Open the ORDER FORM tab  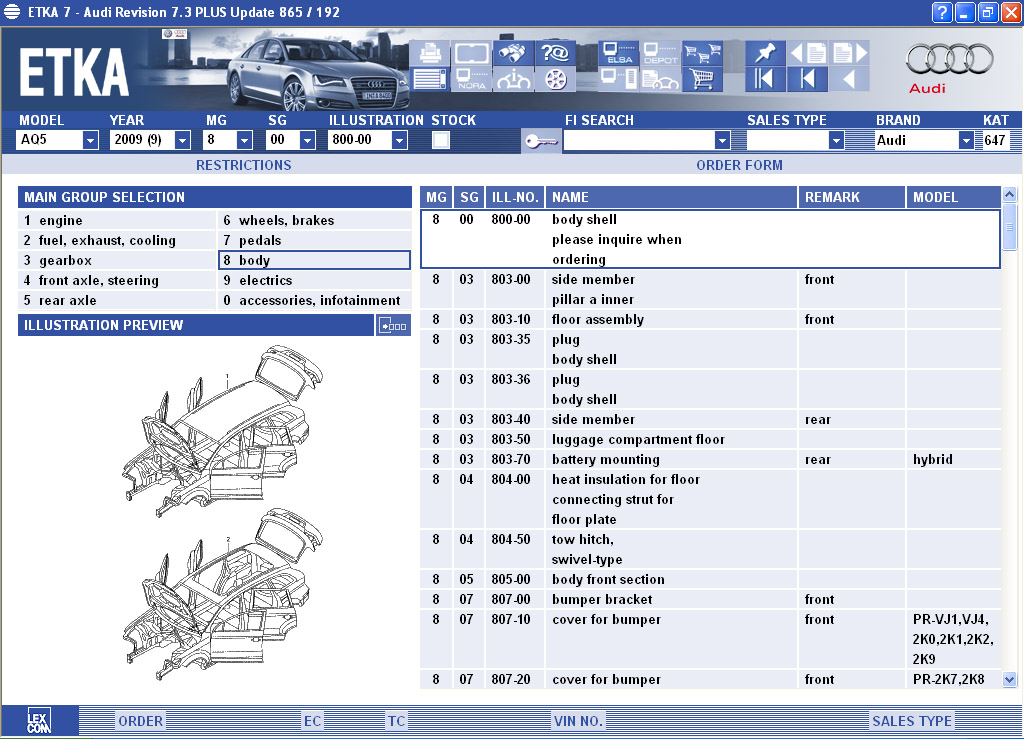point(739,165)
